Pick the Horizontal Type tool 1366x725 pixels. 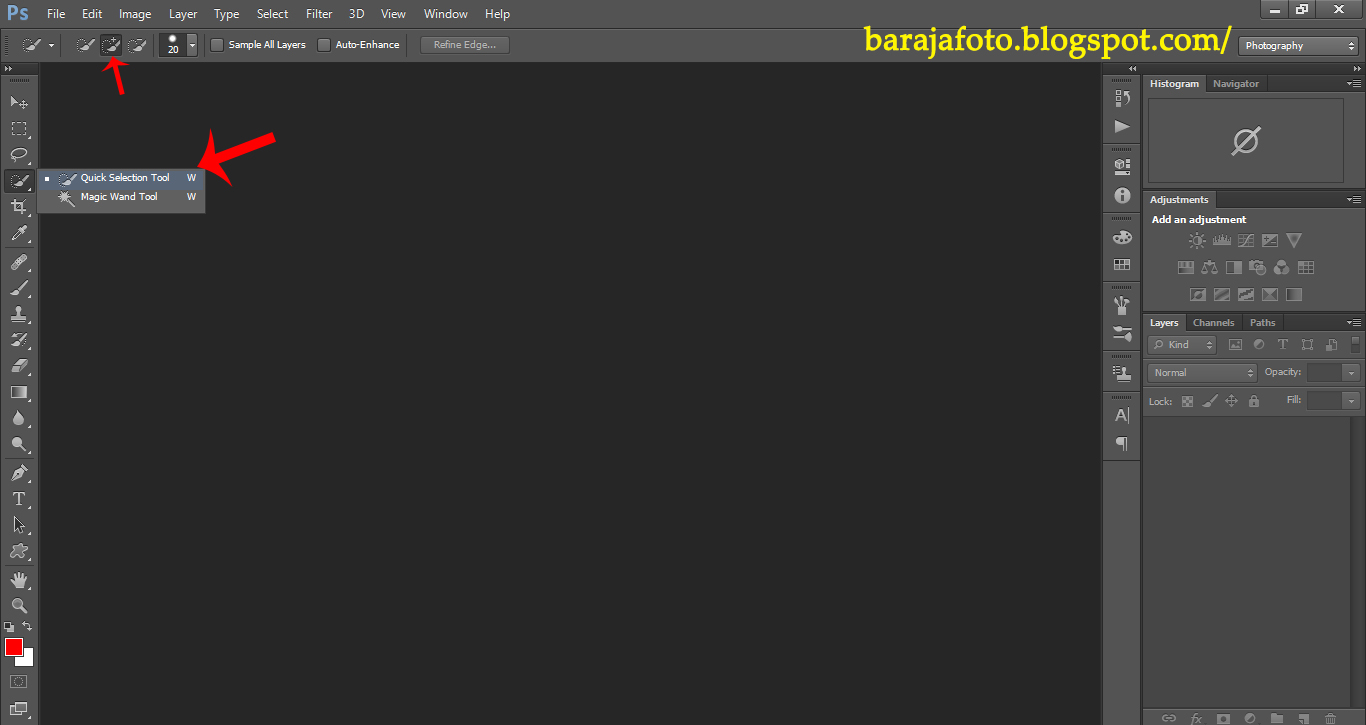point(19,497)
